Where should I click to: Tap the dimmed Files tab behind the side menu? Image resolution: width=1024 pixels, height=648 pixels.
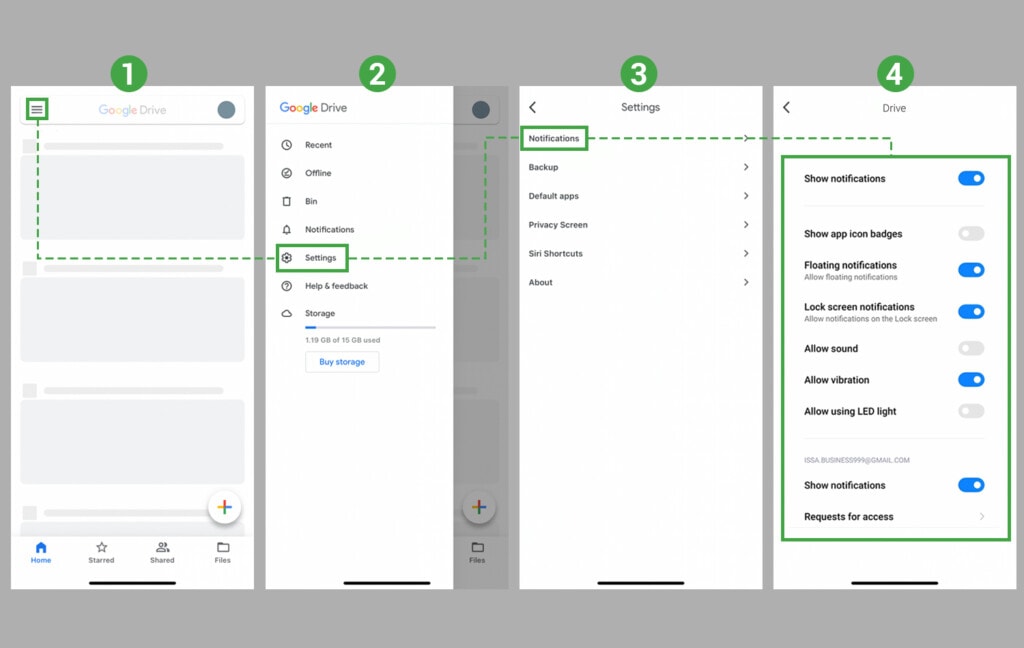477,552
